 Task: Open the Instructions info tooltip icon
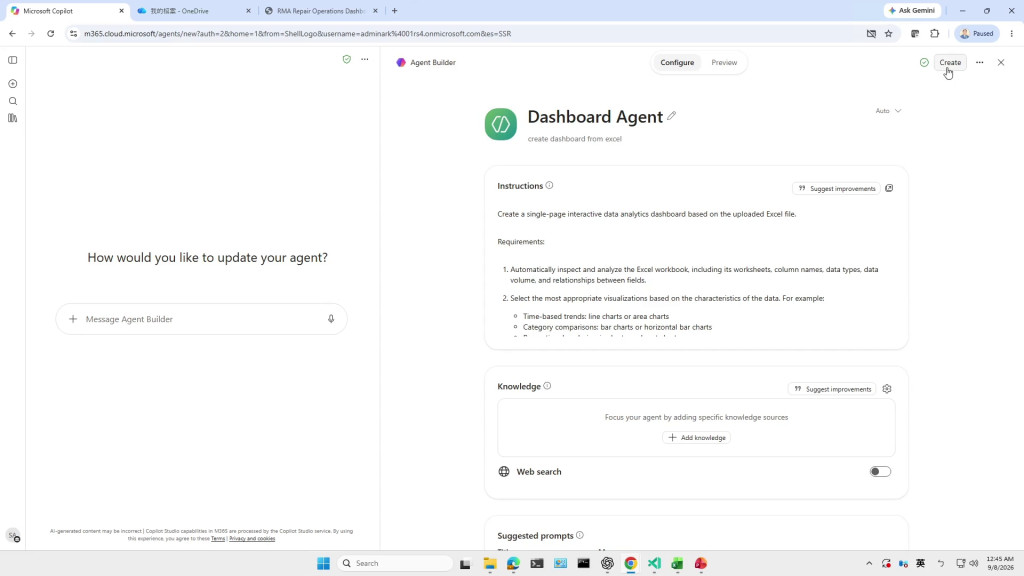(x=549, y=185)
